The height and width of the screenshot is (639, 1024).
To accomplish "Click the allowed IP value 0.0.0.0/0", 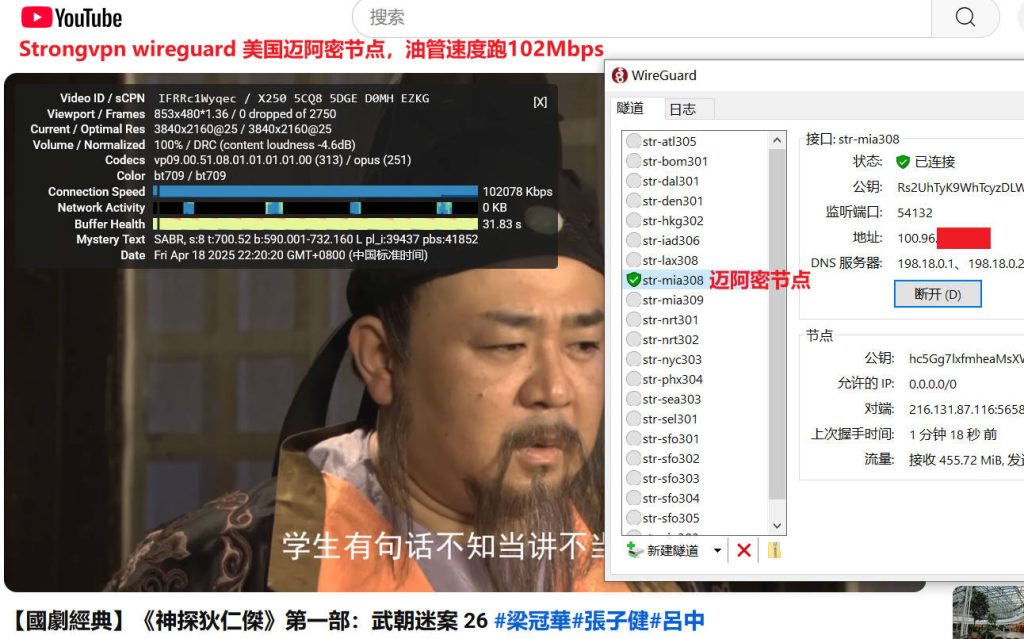I will (x=933, y=384).
